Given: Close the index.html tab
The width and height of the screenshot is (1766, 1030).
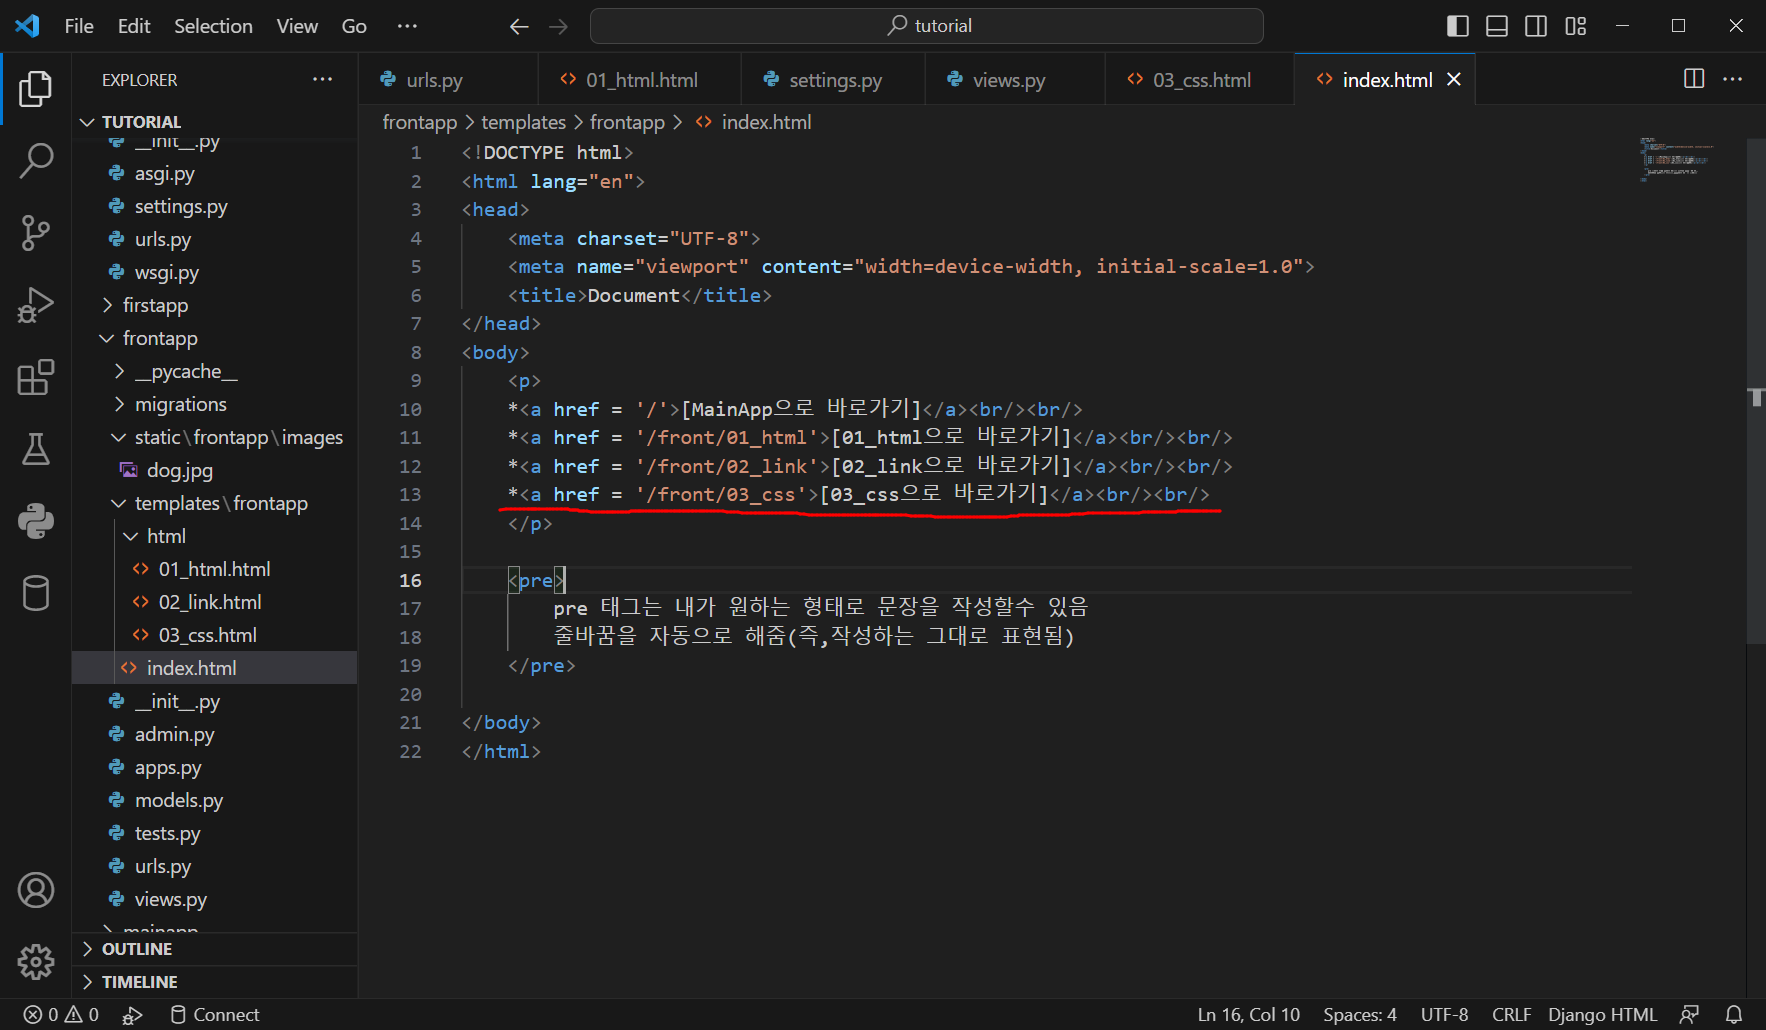Looking at the screenshot, I should 1454,79.
